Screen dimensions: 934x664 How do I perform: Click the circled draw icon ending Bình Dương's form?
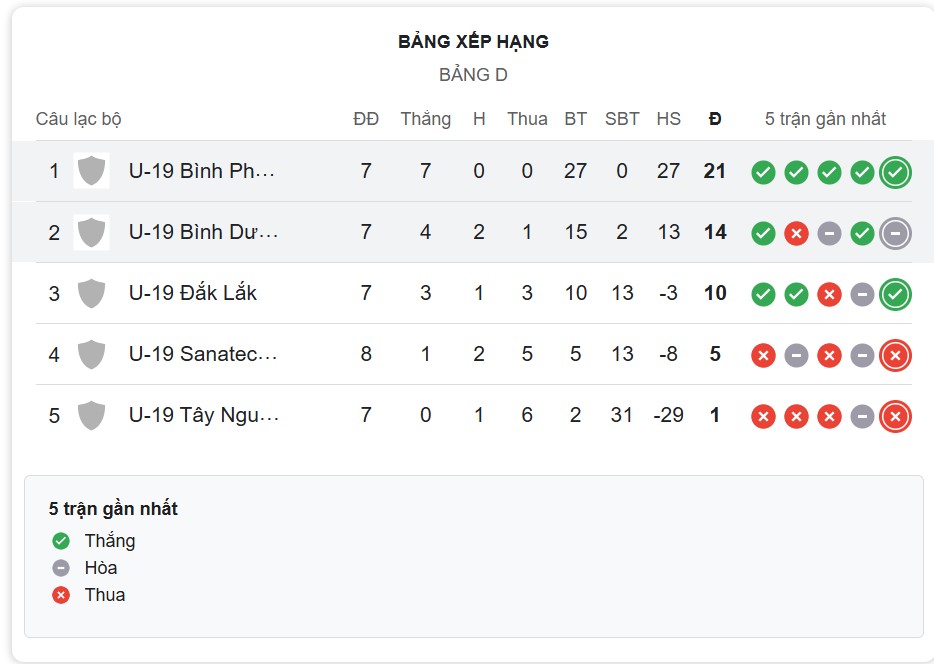[895, 233]
